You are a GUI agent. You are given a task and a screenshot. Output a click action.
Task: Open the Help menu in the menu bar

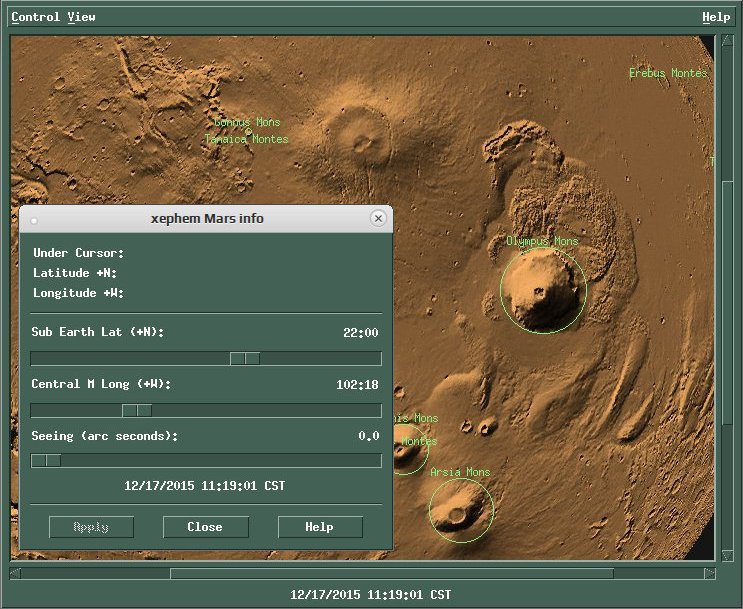716,17
